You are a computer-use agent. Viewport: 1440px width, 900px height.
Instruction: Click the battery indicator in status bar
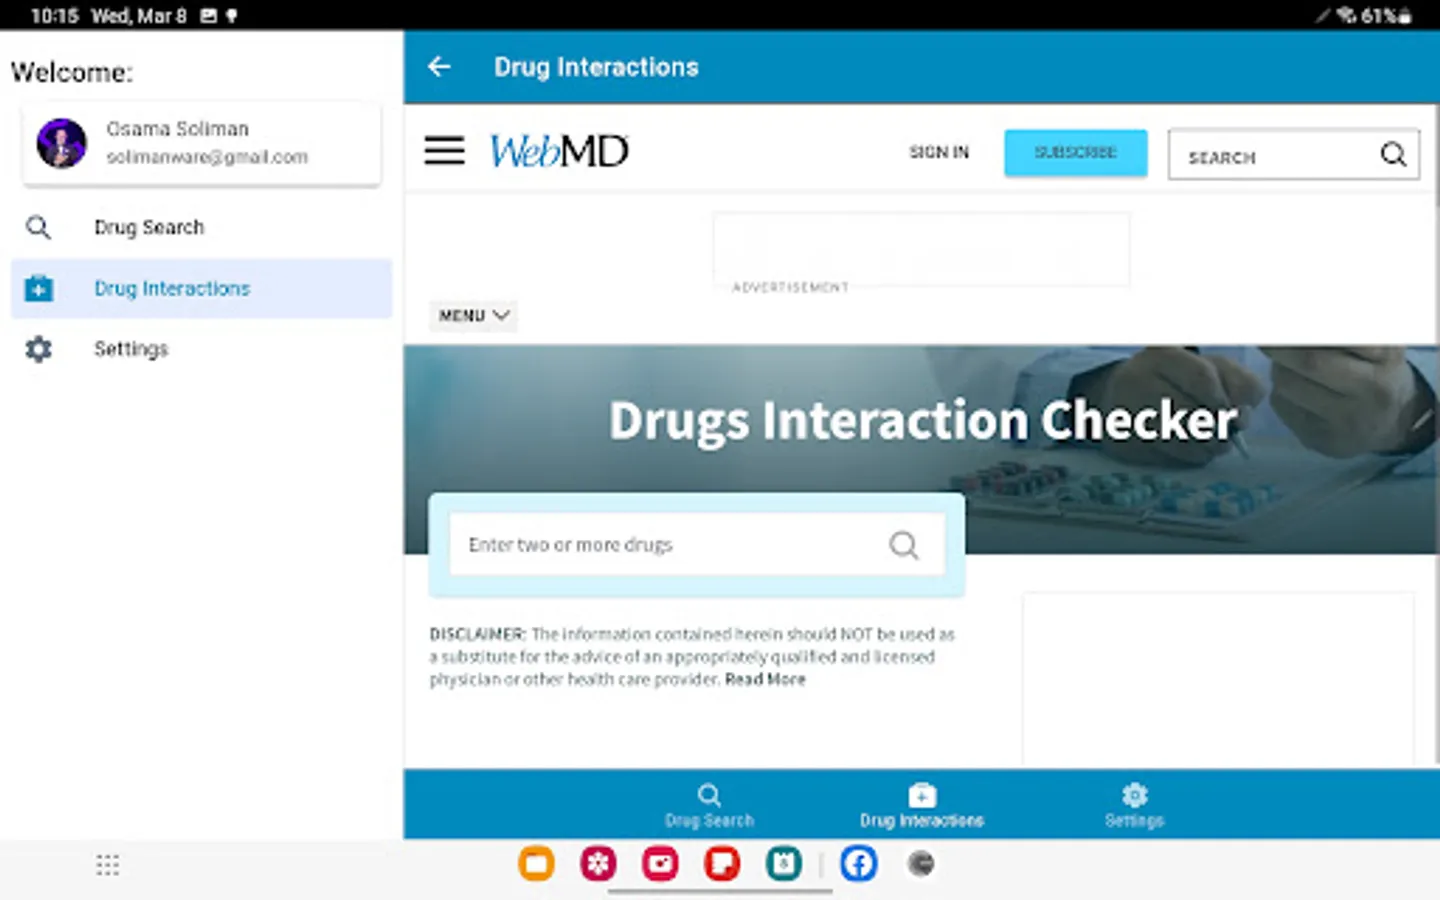[1386, 15]
